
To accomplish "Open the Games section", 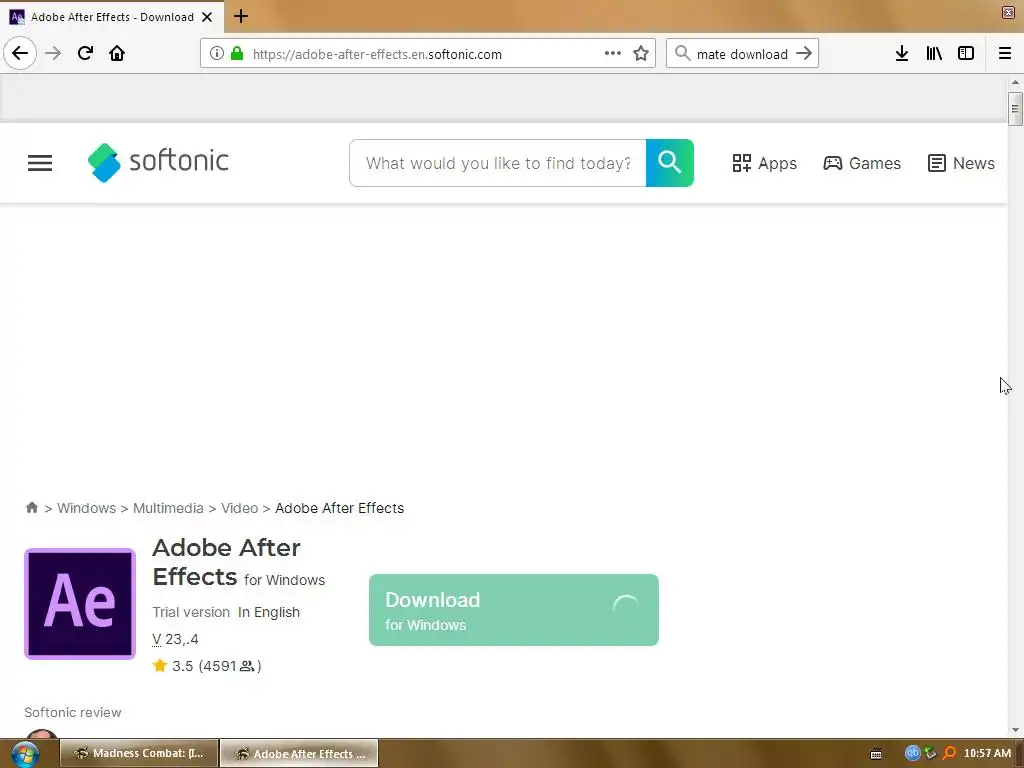I will pyautogui.click(x=862, y=163).
